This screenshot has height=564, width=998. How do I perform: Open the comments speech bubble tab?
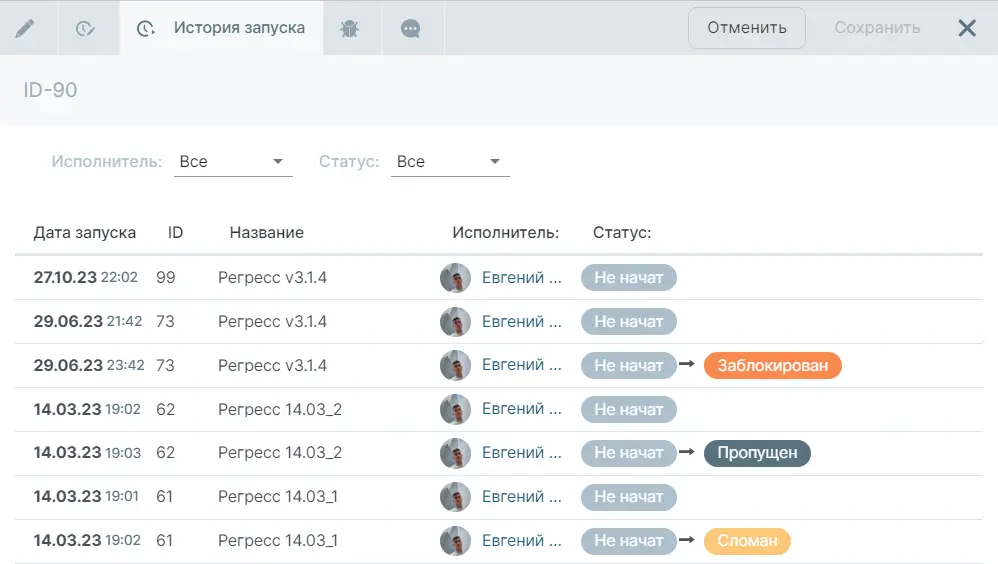point(410,28)
